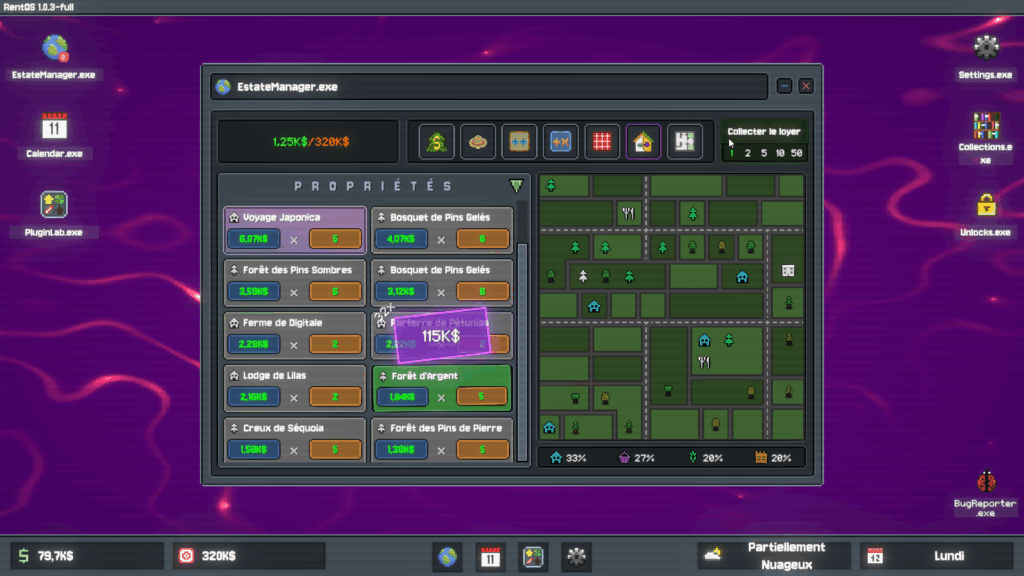
Task: Click the 320K$ target in the taskbar
Action: click(249, 556)
